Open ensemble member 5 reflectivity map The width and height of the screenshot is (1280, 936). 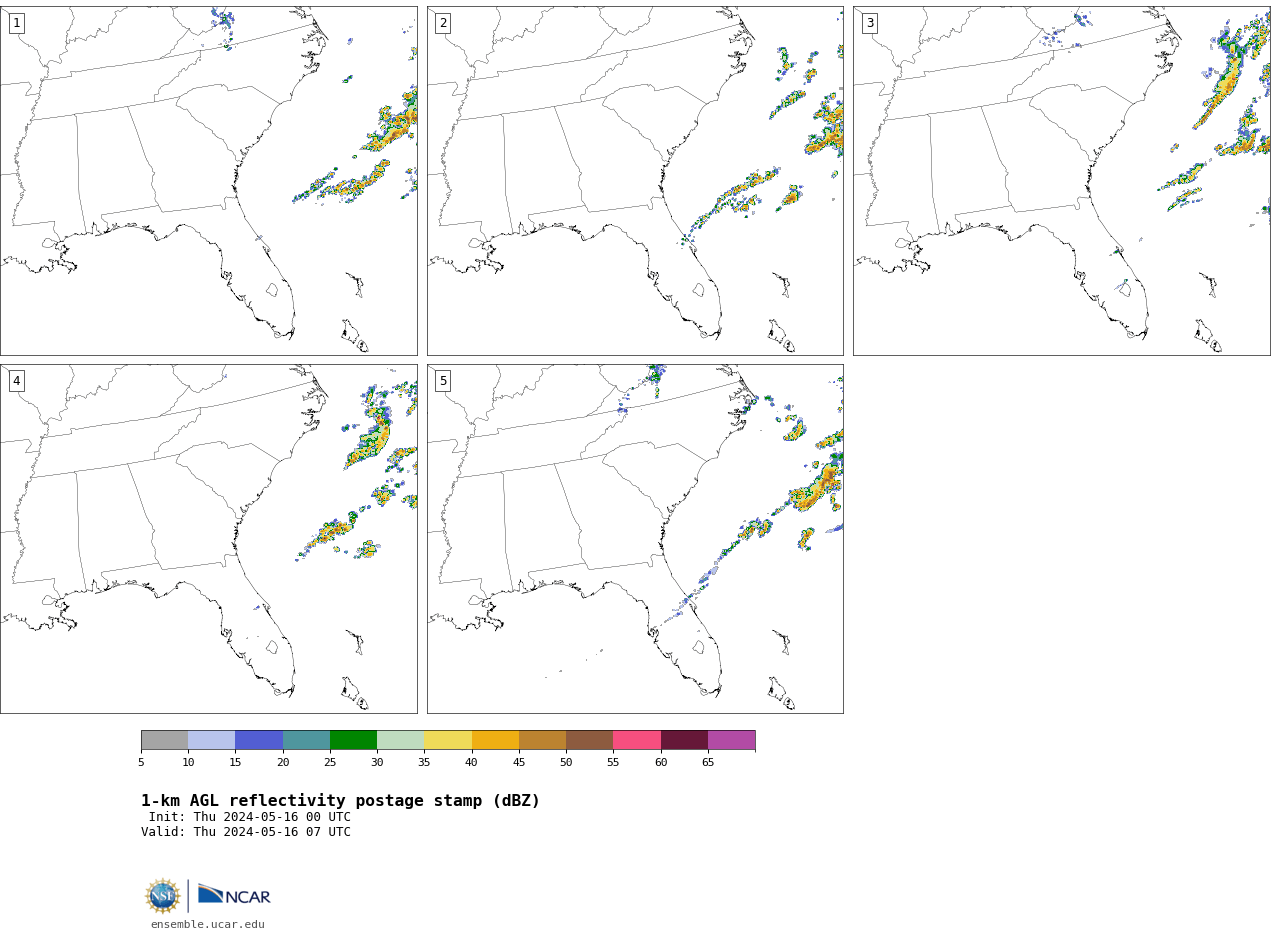click(x=635, y=539)
